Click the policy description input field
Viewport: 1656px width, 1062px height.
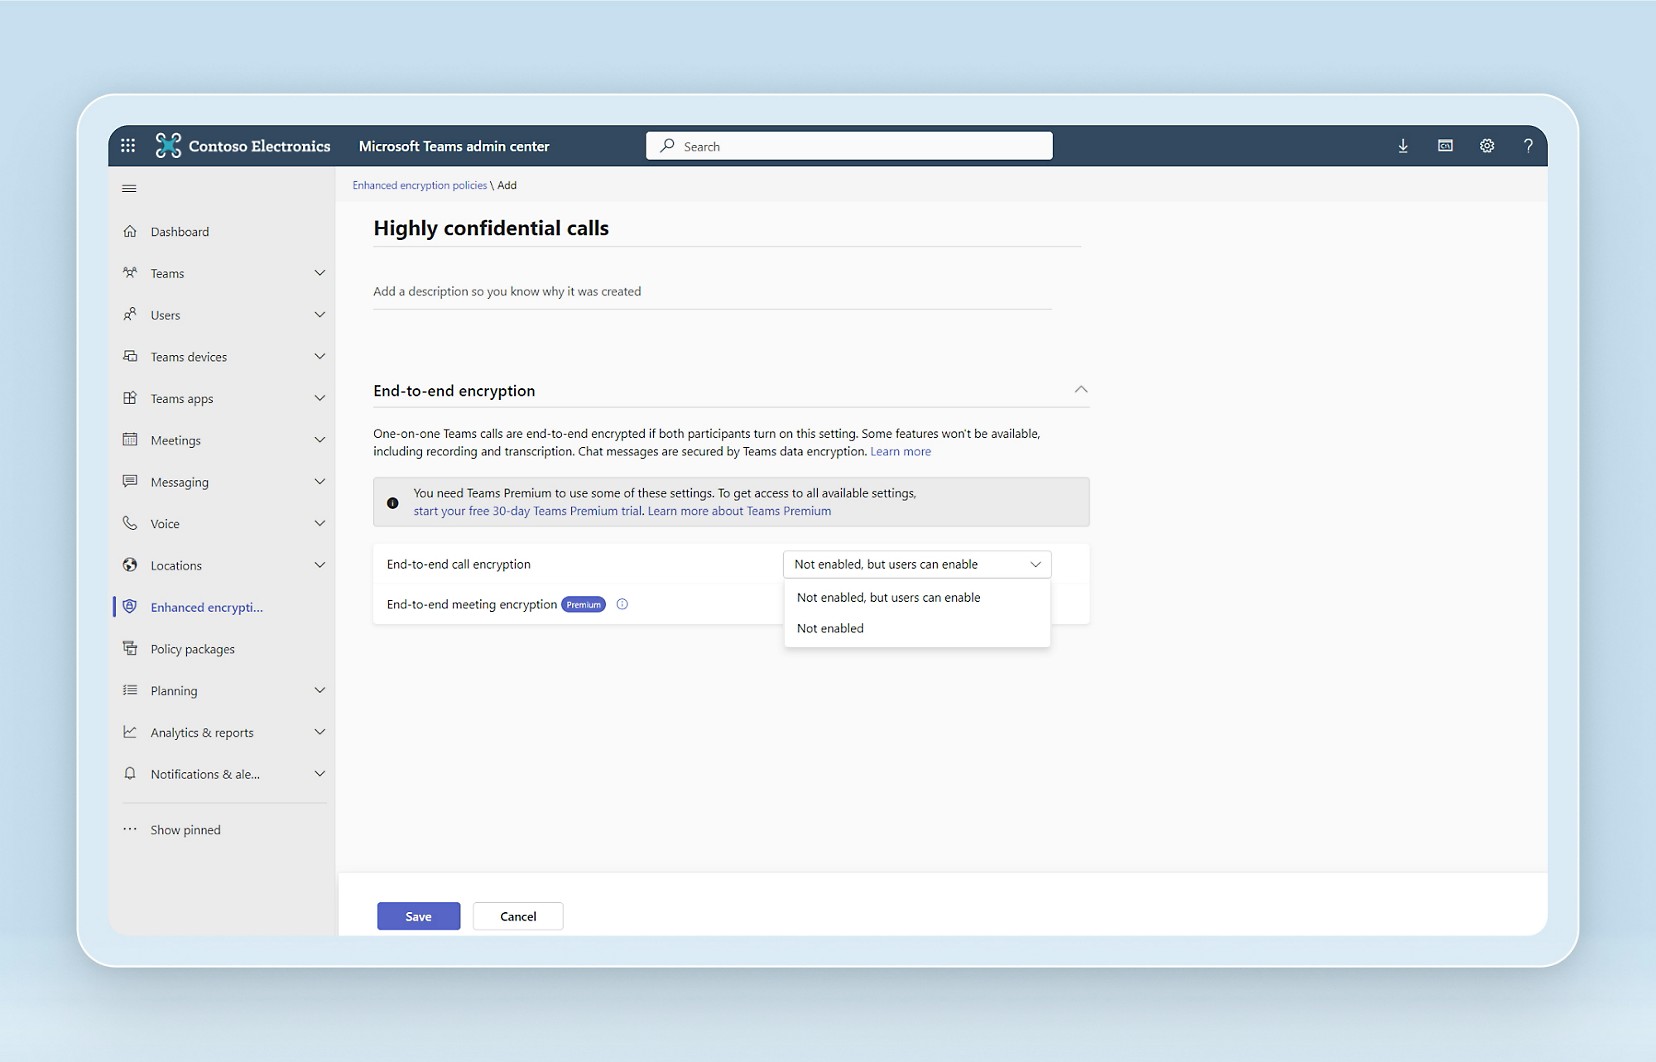pyautogui.click(x=711, y=292)
